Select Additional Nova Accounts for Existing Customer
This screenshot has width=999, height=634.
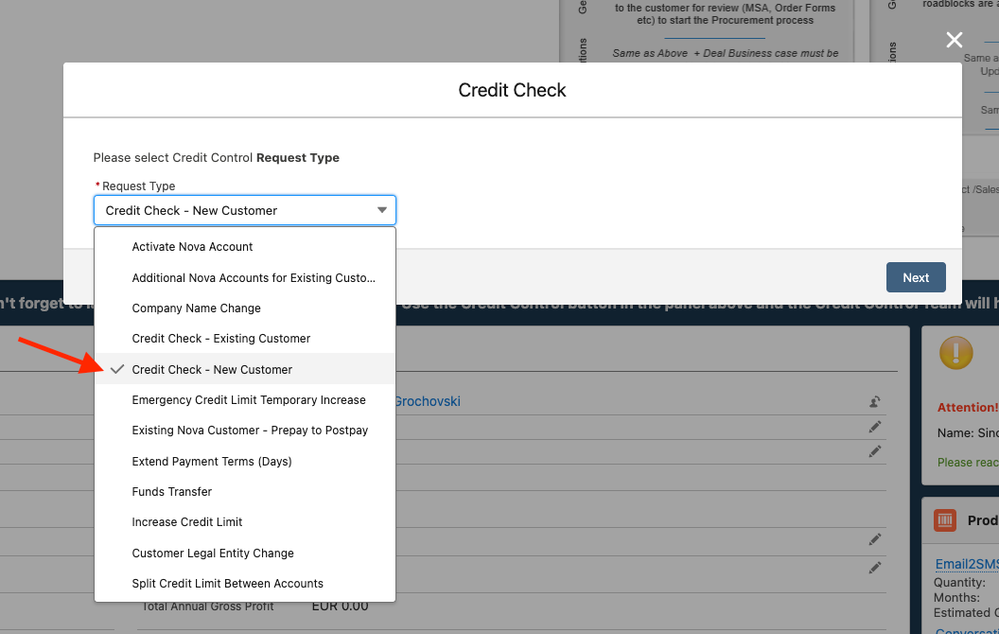tap(245, 278)
